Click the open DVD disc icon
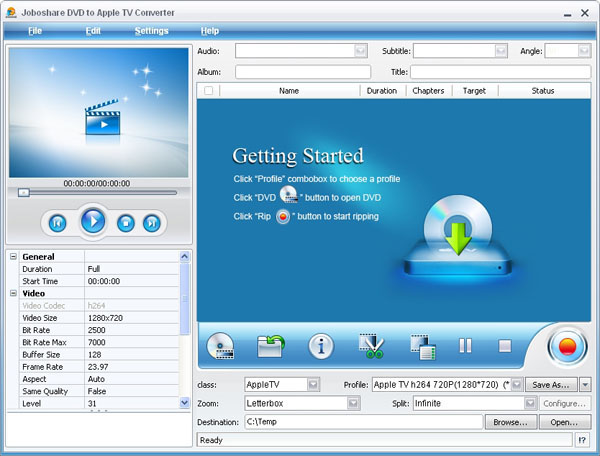The width and height of the screenshot is (600, 456). tap(220, 347)
